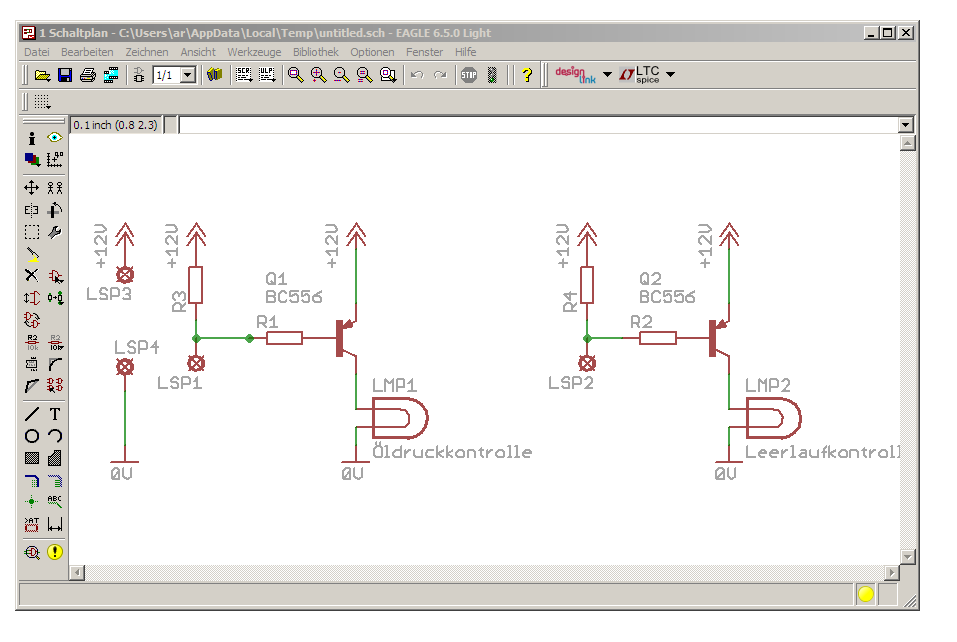Redraw the screen with the equals magnifier
The image size is (957, 642).
tap(365, 75)
